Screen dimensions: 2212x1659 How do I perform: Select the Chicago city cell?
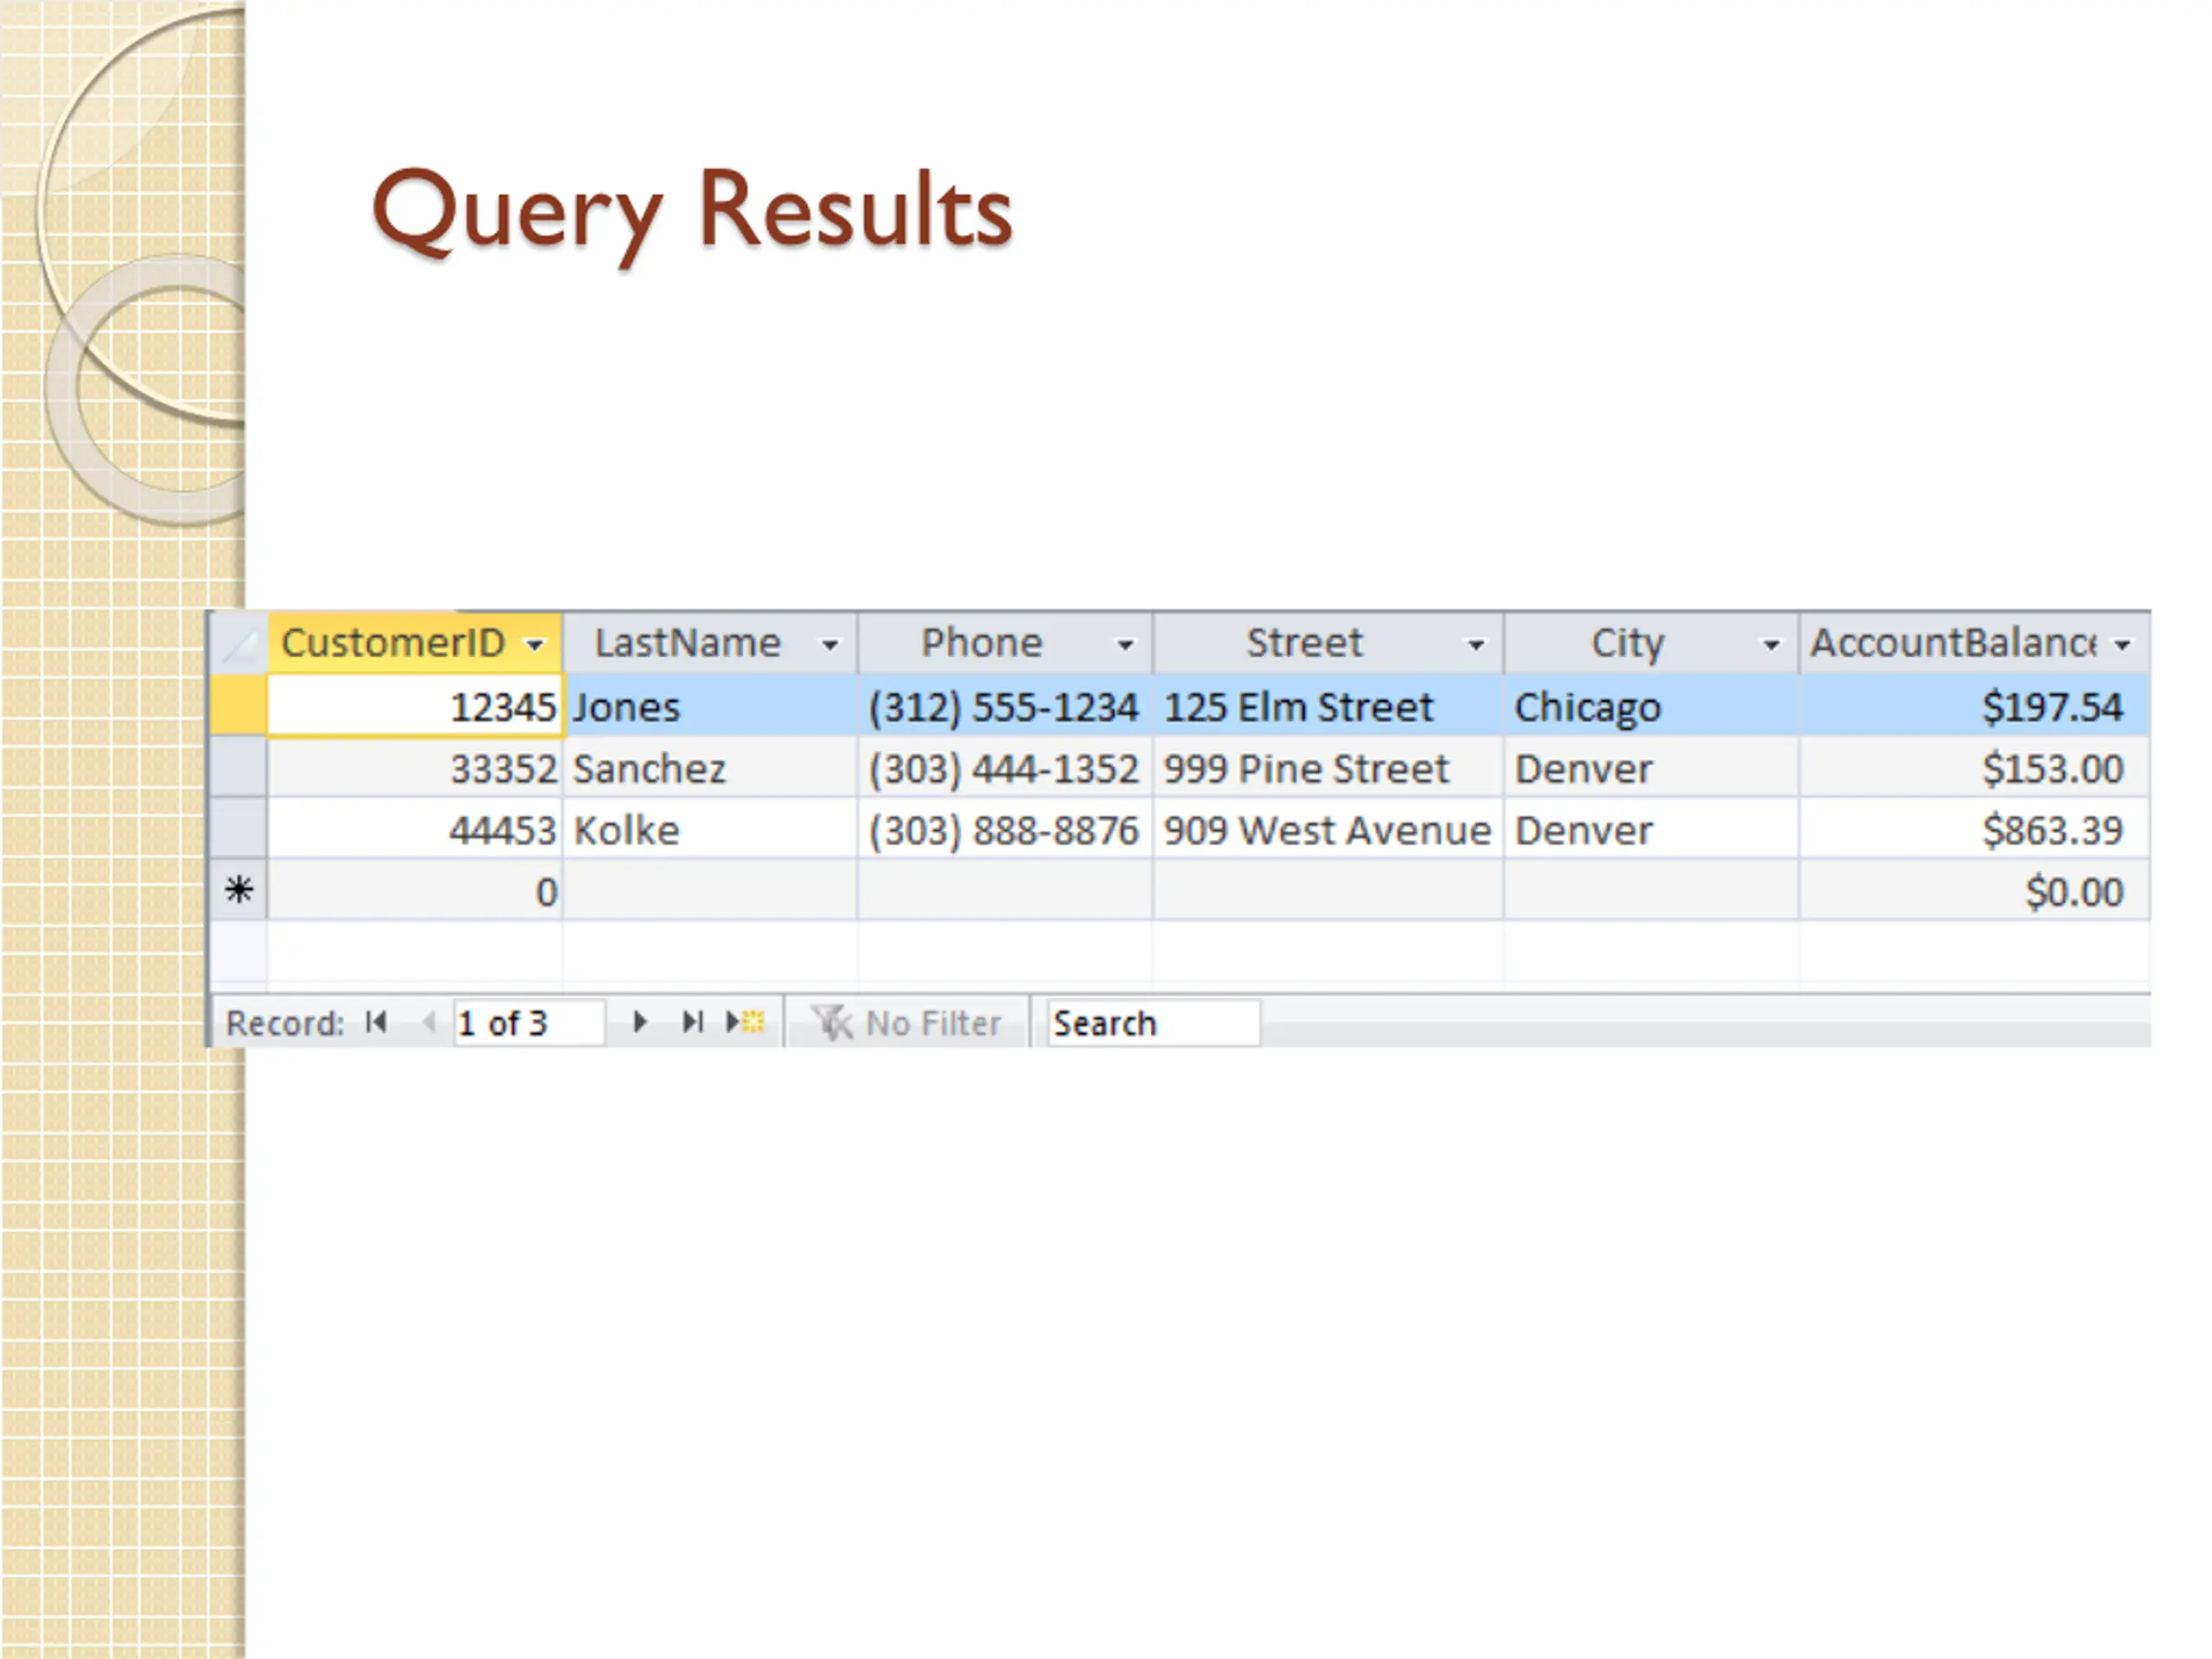[1651, 706]
